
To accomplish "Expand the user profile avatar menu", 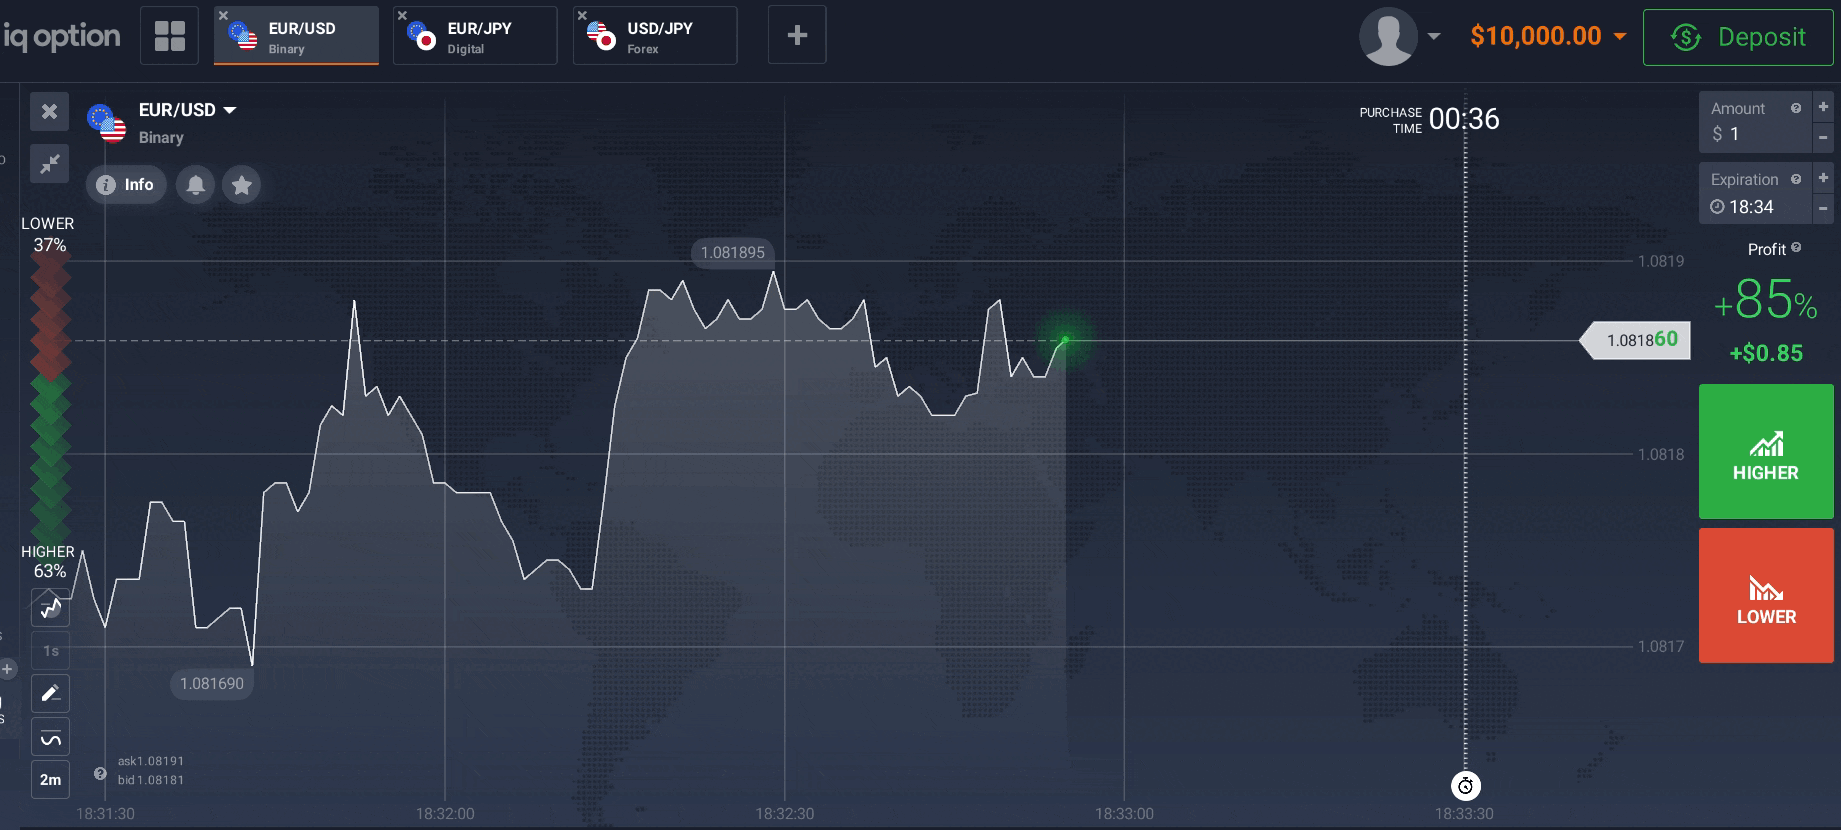I will pyautogui.click(x=1398, y=36).
